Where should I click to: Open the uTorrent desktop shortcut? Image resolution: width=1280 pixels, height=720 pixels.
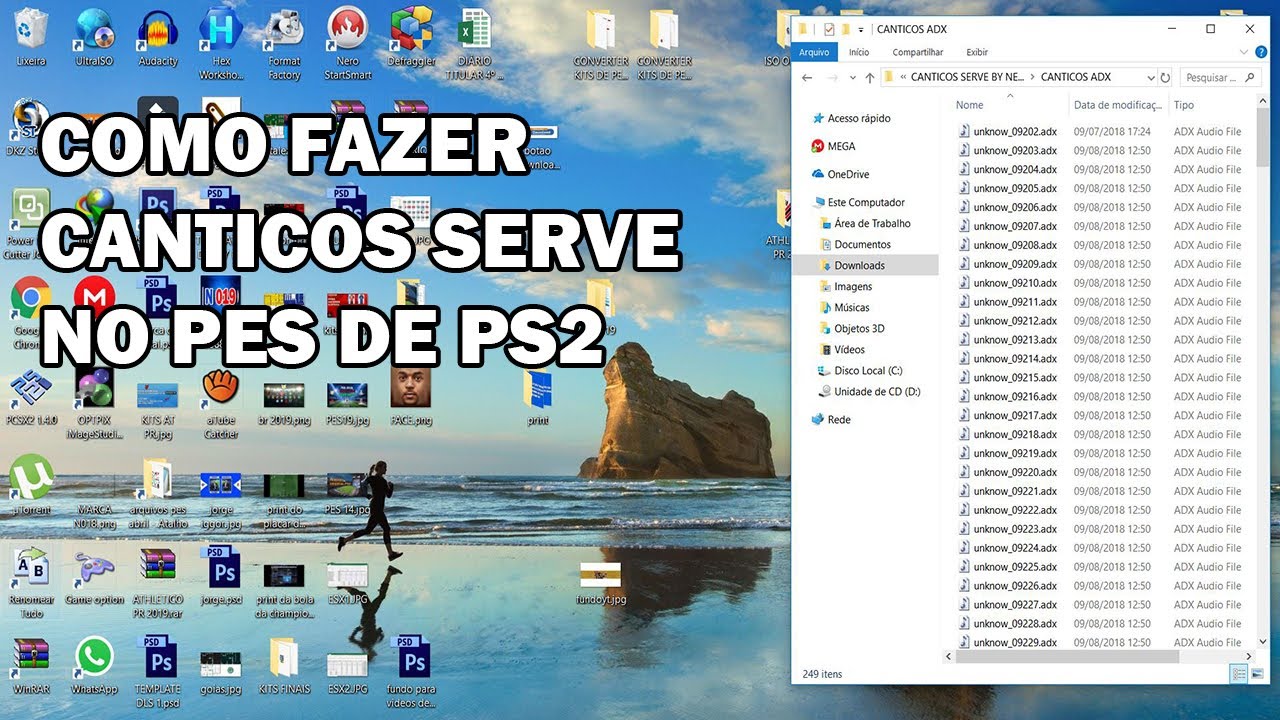point(31,485)
